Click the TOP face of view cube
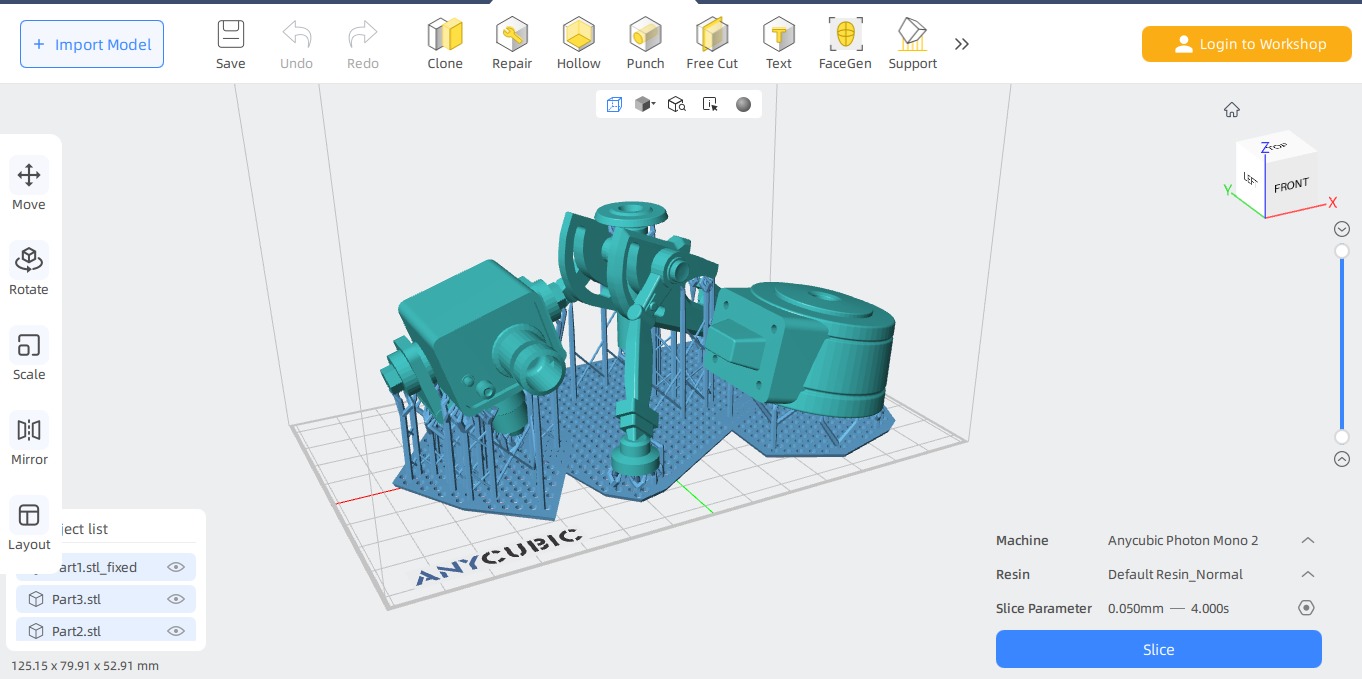Image resolution: width=1362 pixels, height=679 pixels. [1277, 147]
